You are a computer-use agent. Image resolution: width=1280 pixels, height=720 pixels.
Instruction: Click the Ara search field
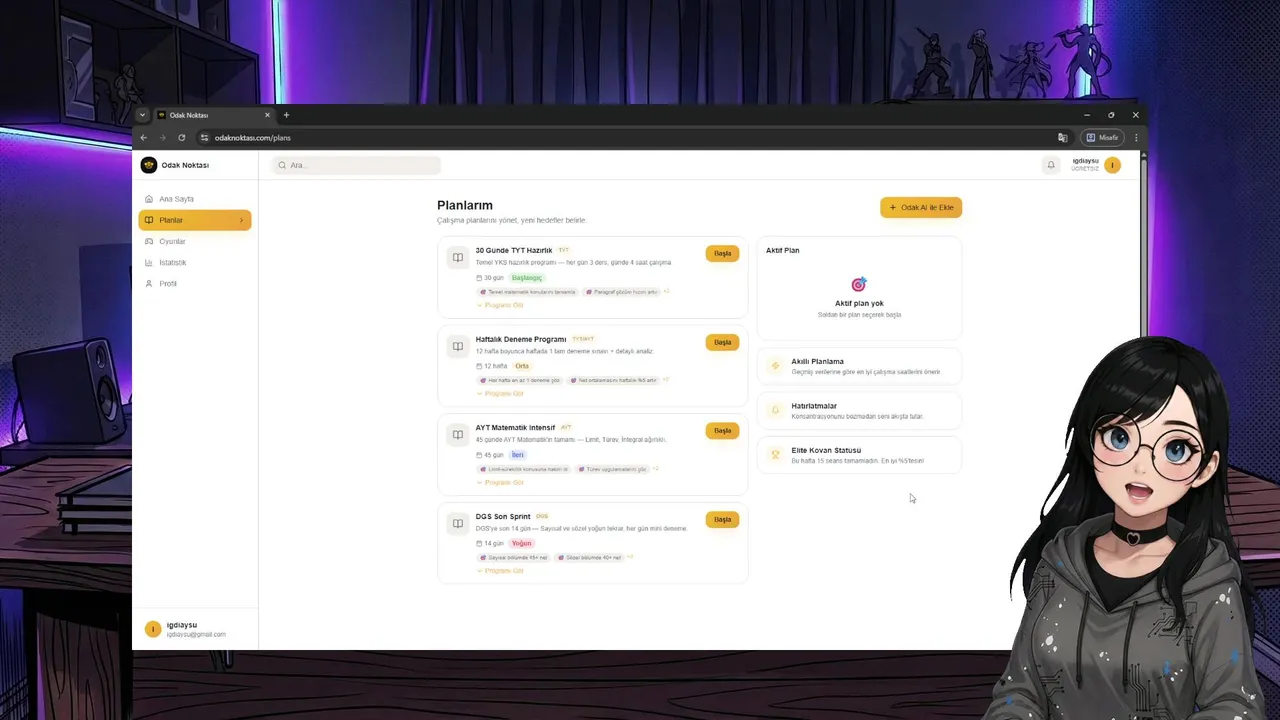356,165
